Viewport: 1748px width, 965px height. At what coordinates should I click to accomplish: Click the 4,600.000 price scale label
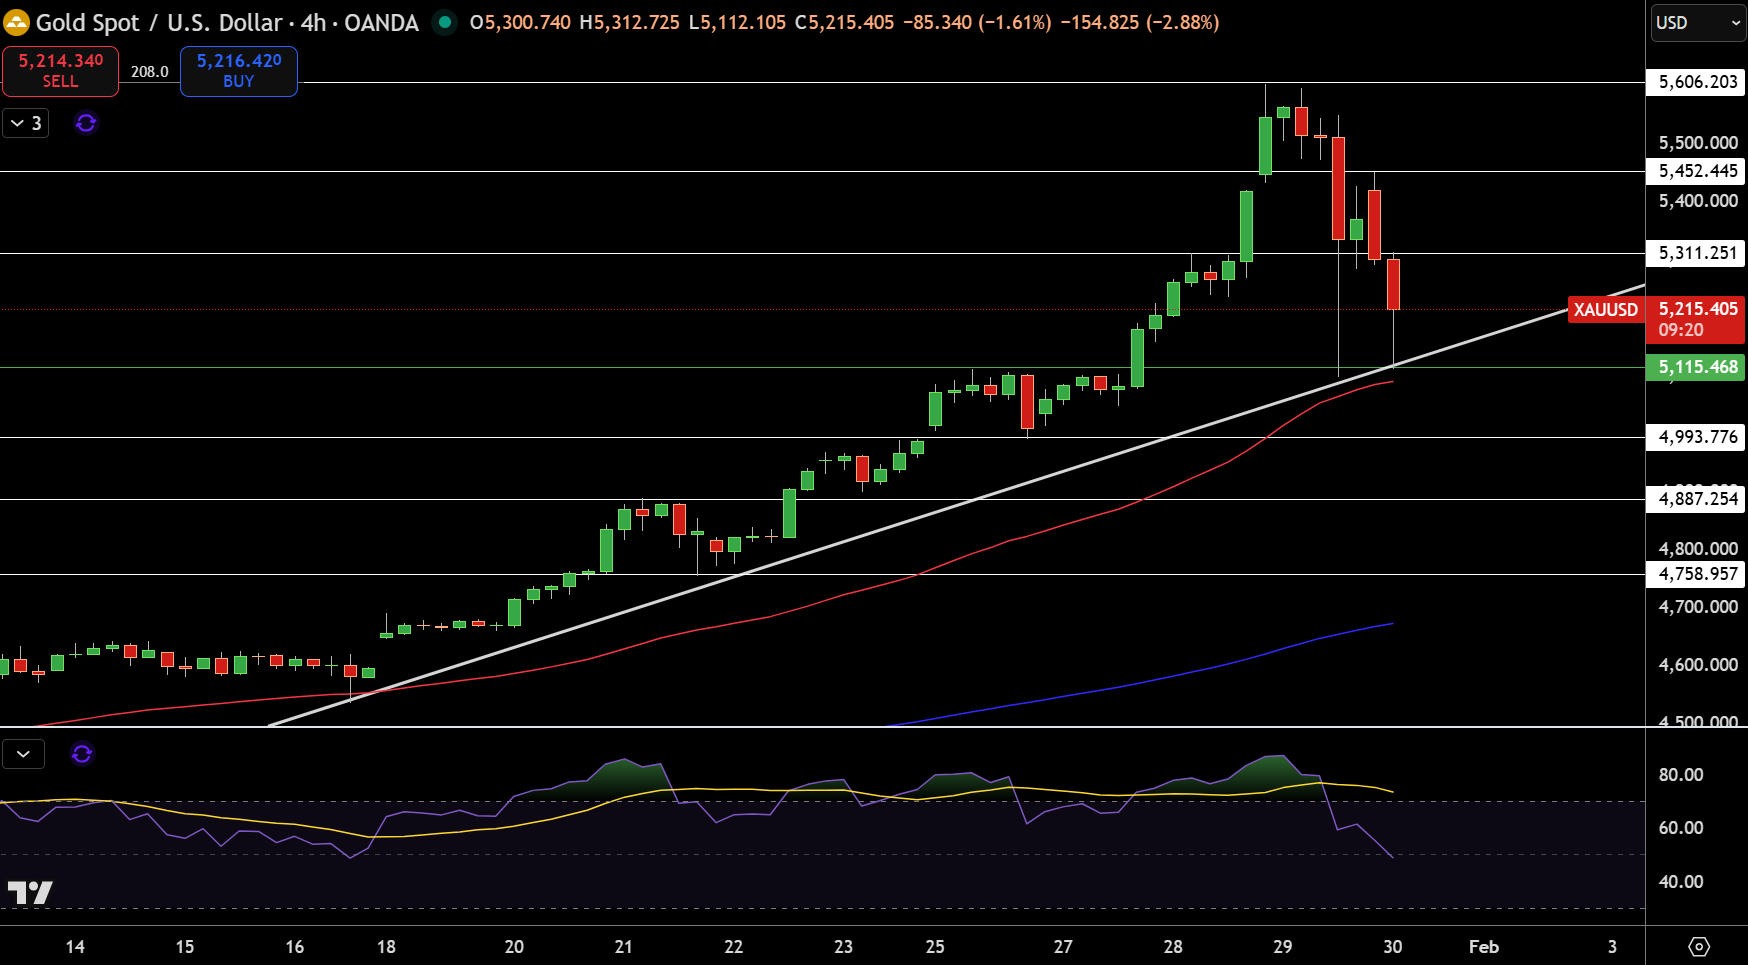(x=1698, y=665)
